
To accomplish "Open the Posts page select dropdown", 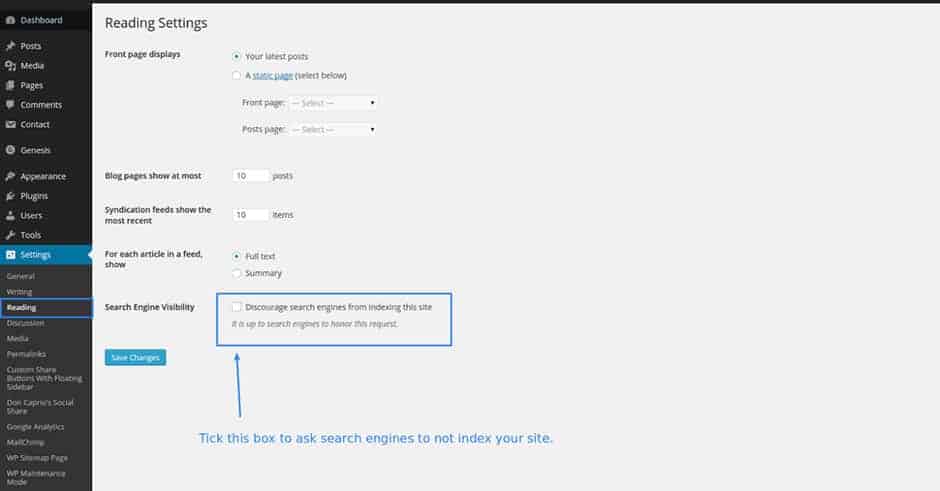I will coord(333,129).
